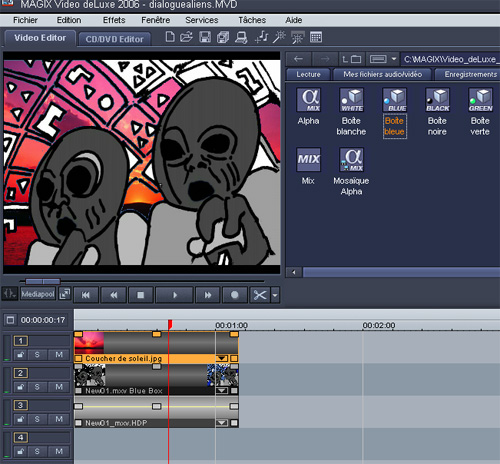
Task: Solo track 2
Action: click(x=37, y=387)
